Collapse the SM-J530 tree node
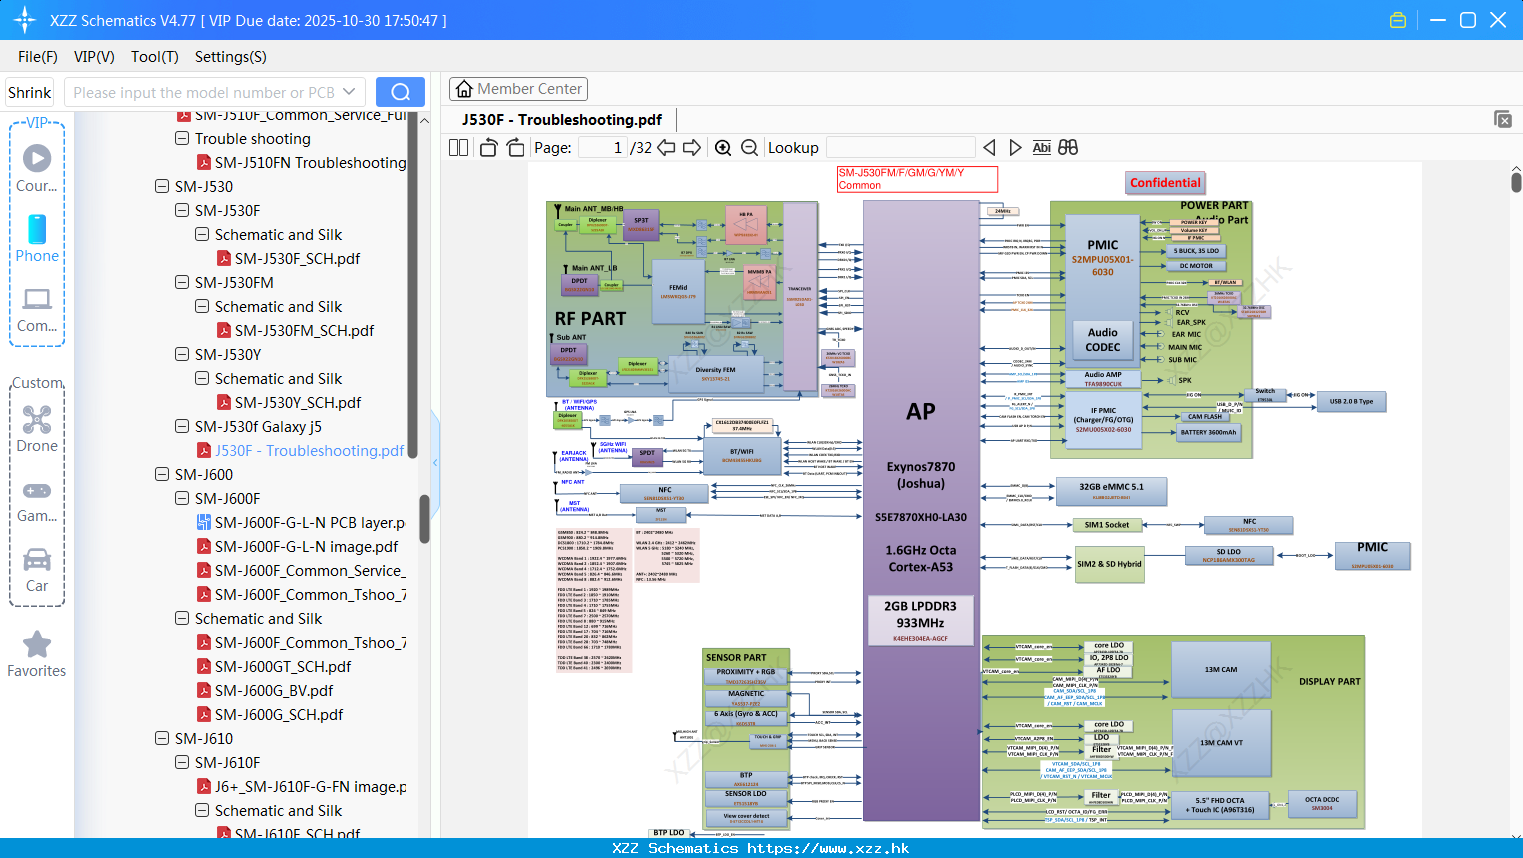This screenshot has width=1523, height=858. pyautogui.click(x=162, y=186)
